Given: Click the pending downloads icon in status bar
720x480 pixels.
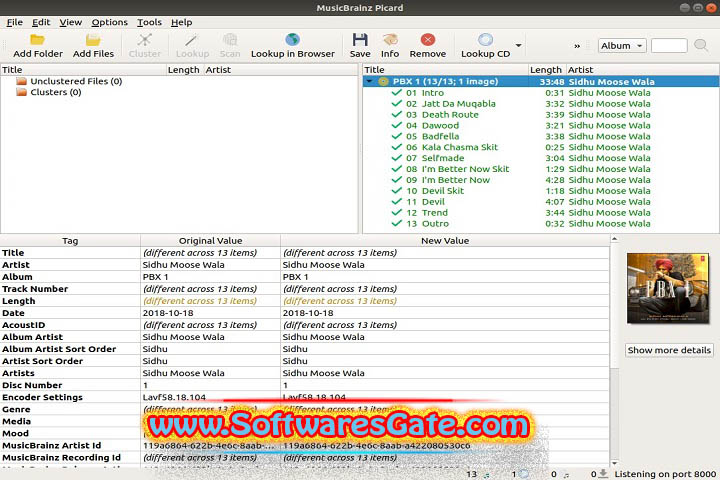Looking at the screenshot, I should tap(603, 474).
